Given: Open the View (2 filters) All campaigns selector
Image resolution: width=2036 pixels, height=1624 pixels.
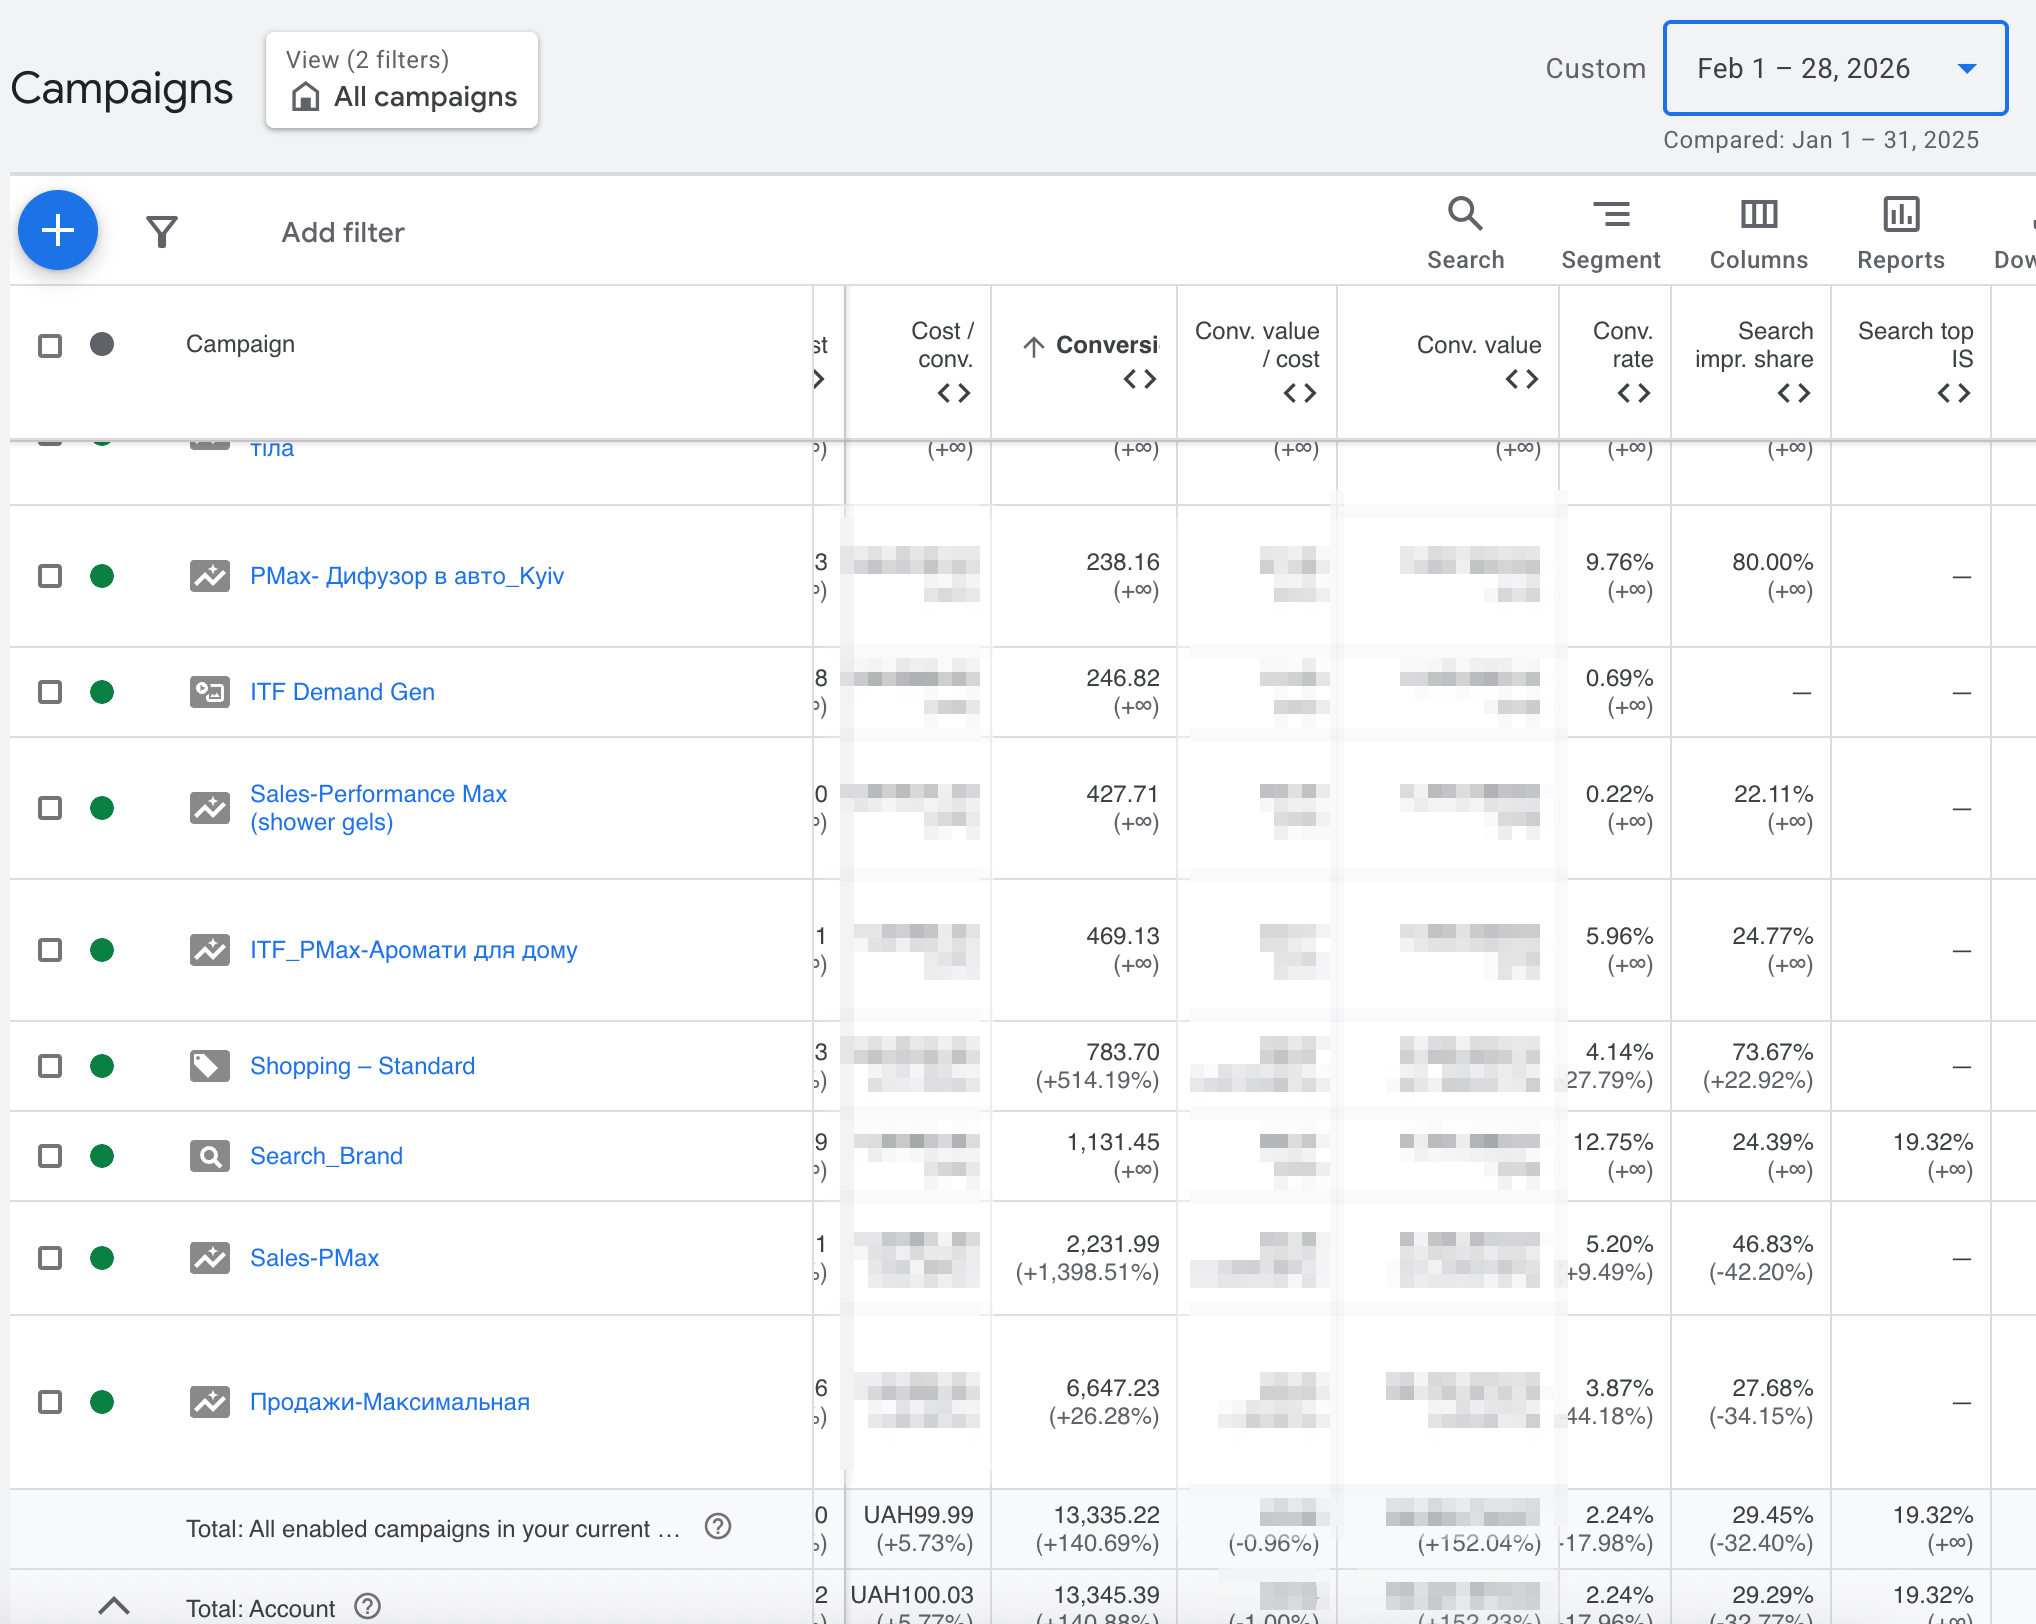Looking at the screenshot, I should (x=402, y=80).
